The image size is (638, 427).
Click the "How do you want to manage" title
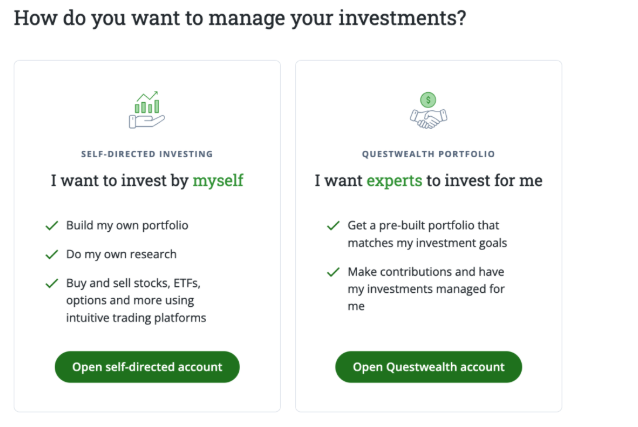(240, 18)
